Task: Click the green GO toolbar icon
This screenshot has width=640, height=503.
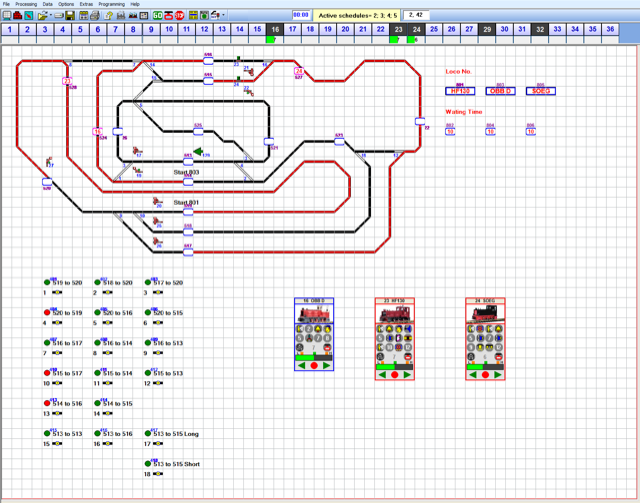Action: tap(159, 15)
